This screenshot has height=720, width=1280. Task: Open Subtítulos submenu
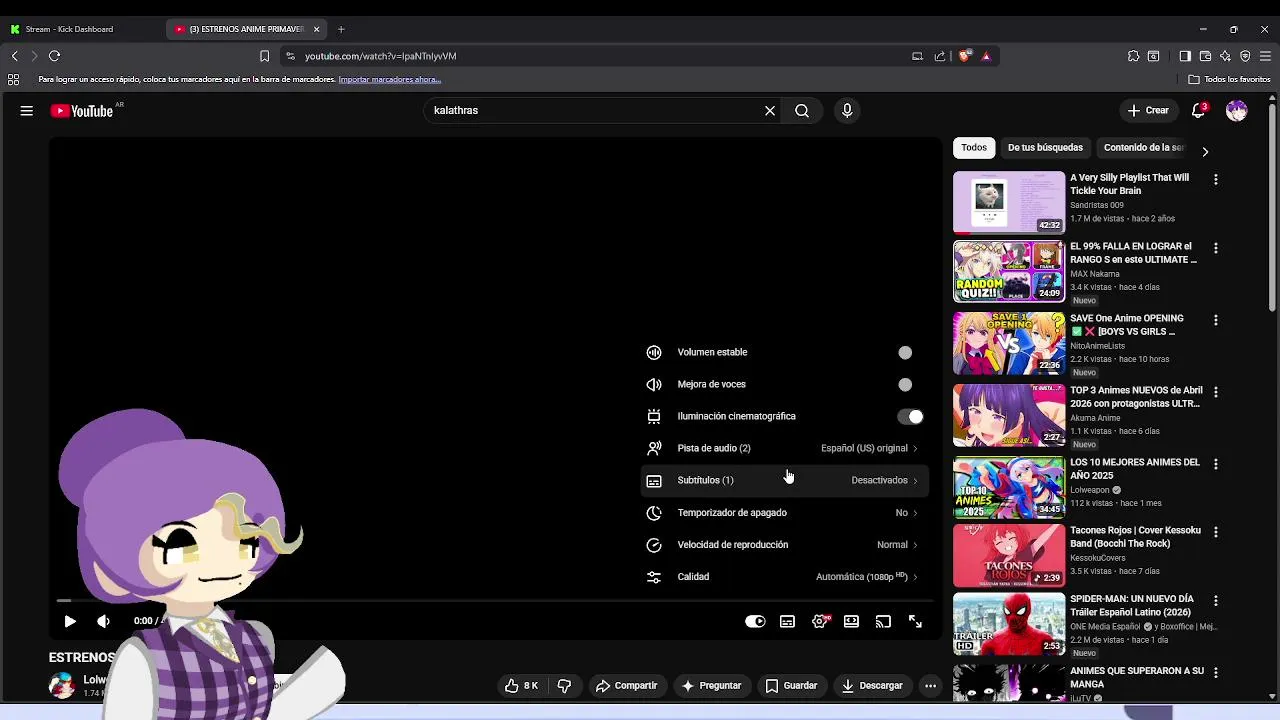pos(784,480)
